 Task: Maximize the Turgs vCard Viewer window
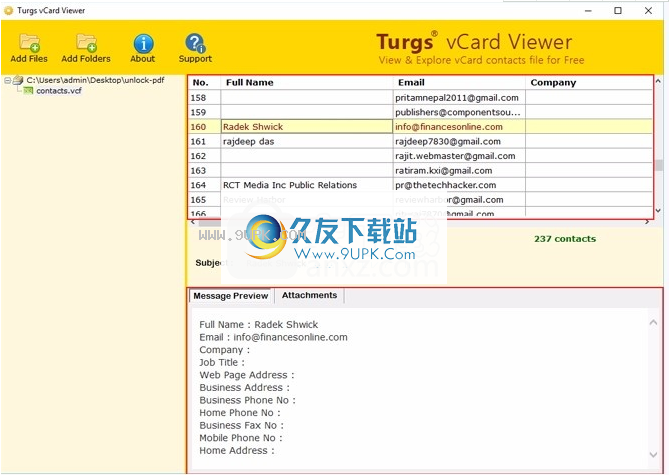[x=617, y=11]
